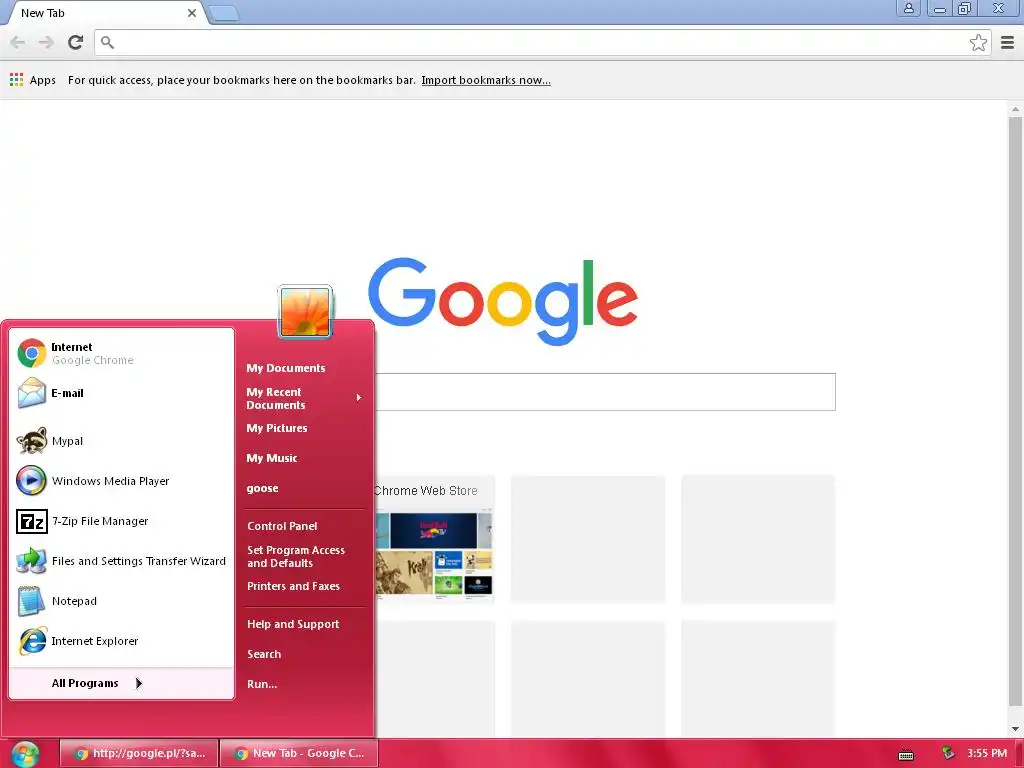Expand My Recent Documents submenu
Viewport: 1024px width, 768px height.
coord(304,398)
